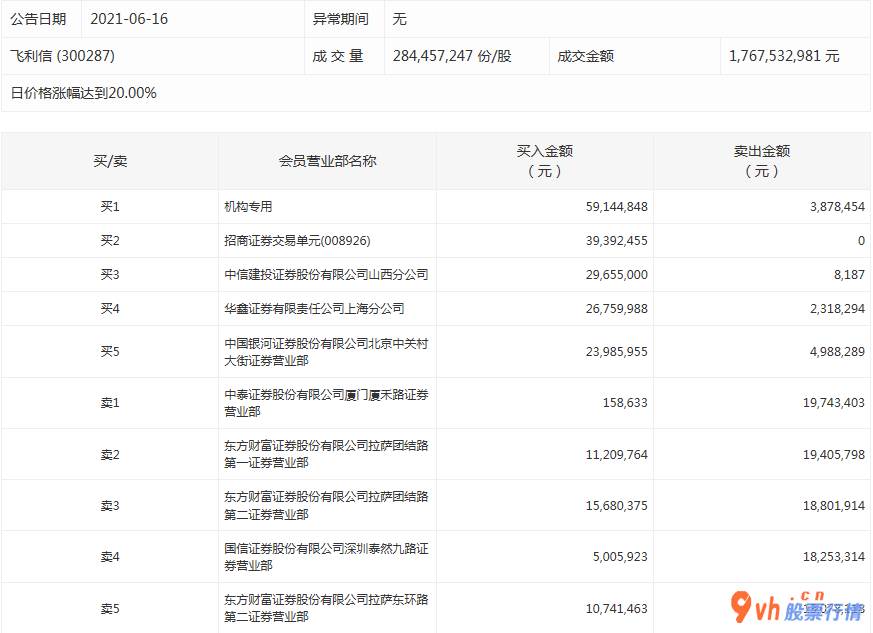
Task: Click sell amount 8,187
Action: point(849,274)
